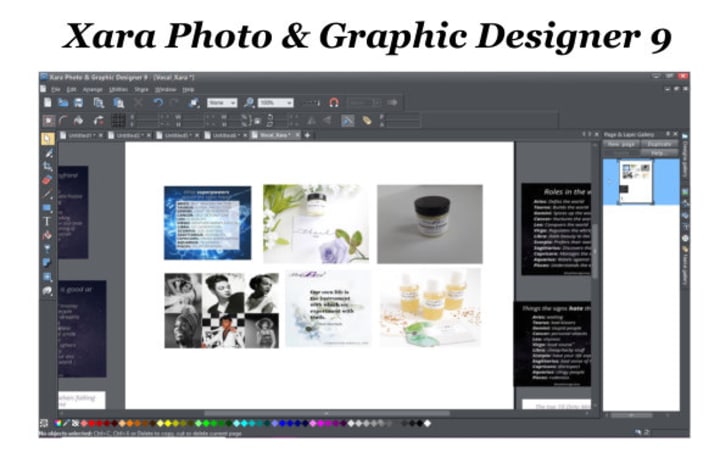Open the Help menu
The image size is (720, 458).
coord(188,90)
